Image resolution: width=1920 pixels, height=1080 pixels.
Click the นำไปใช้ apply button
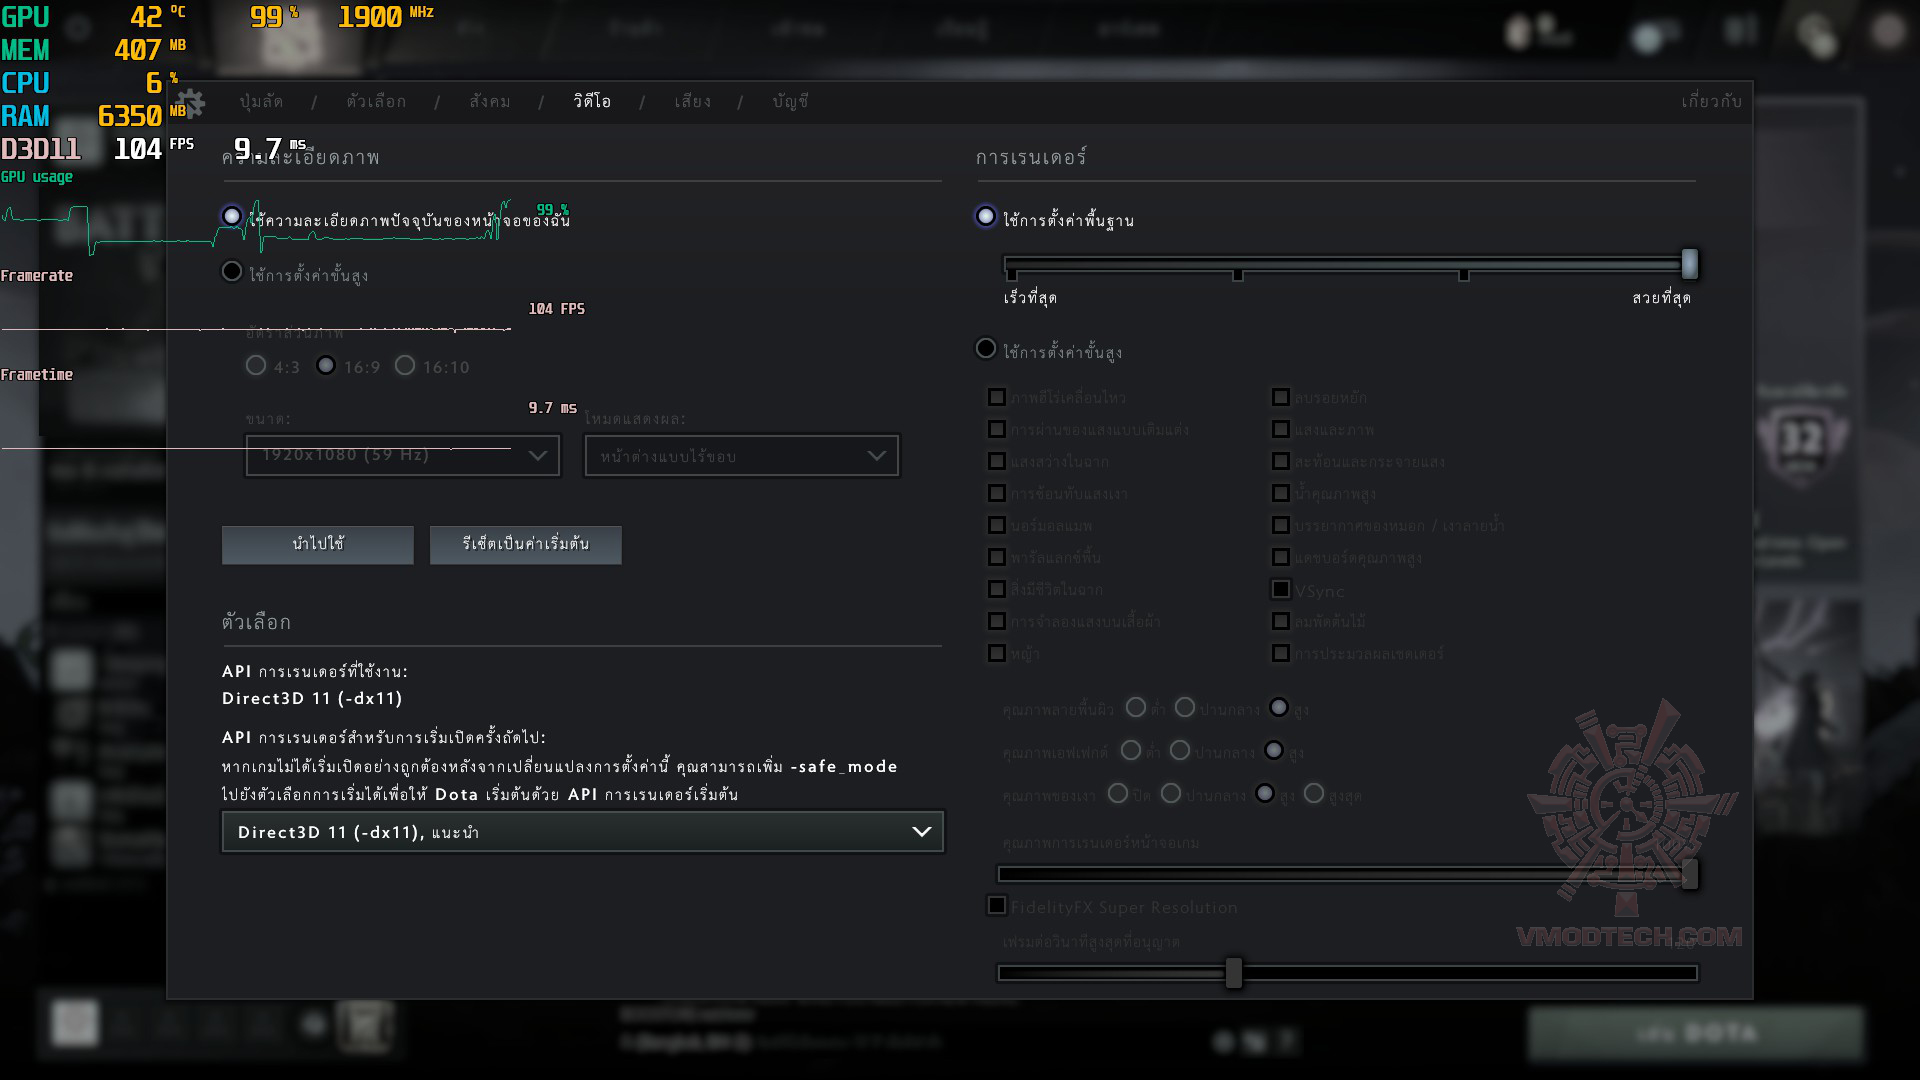point(317,544)
